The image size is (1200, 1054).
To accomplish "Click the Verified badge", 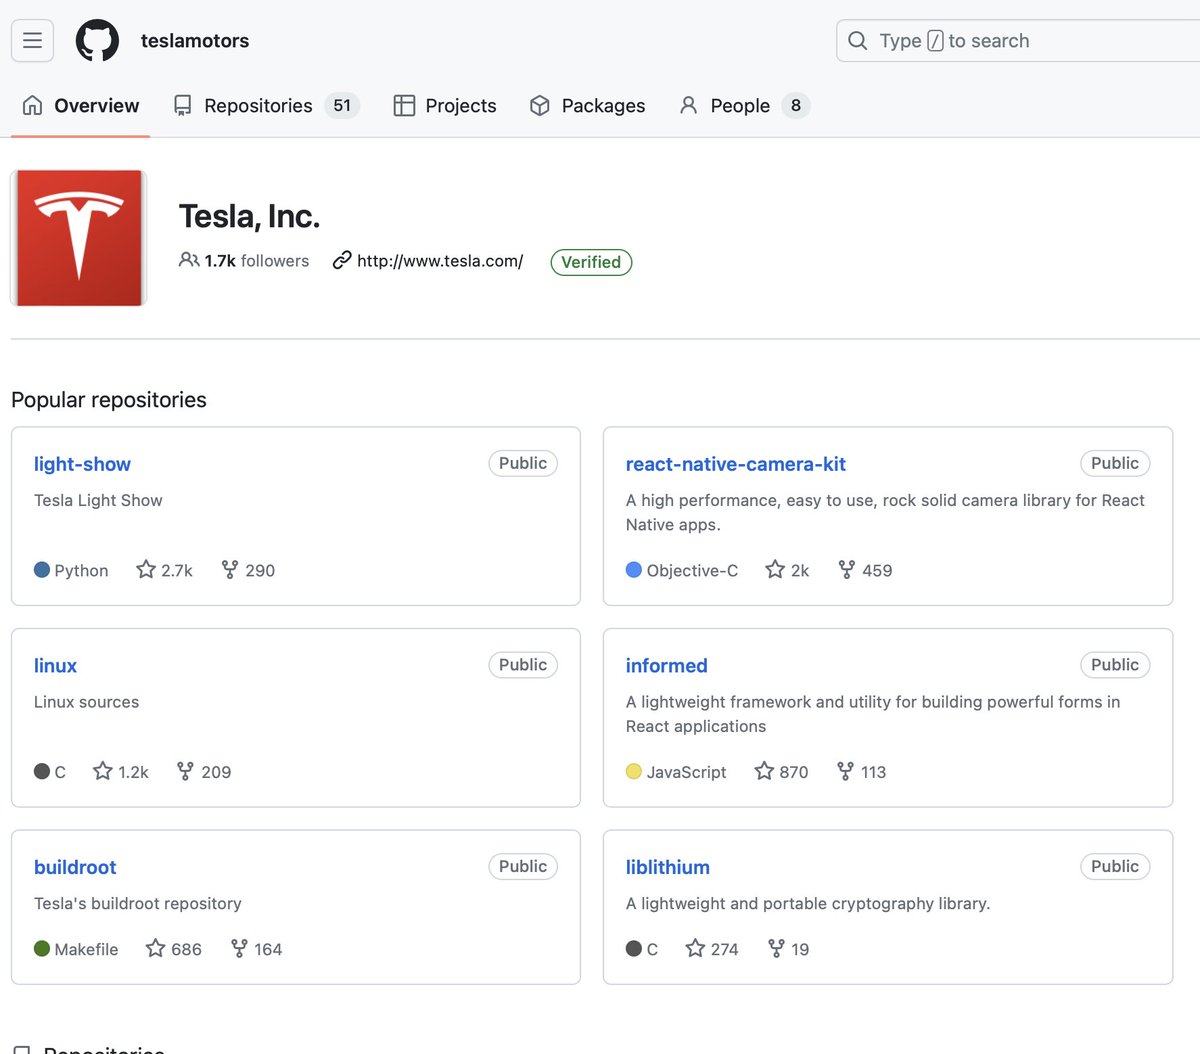I will [591, 262].
